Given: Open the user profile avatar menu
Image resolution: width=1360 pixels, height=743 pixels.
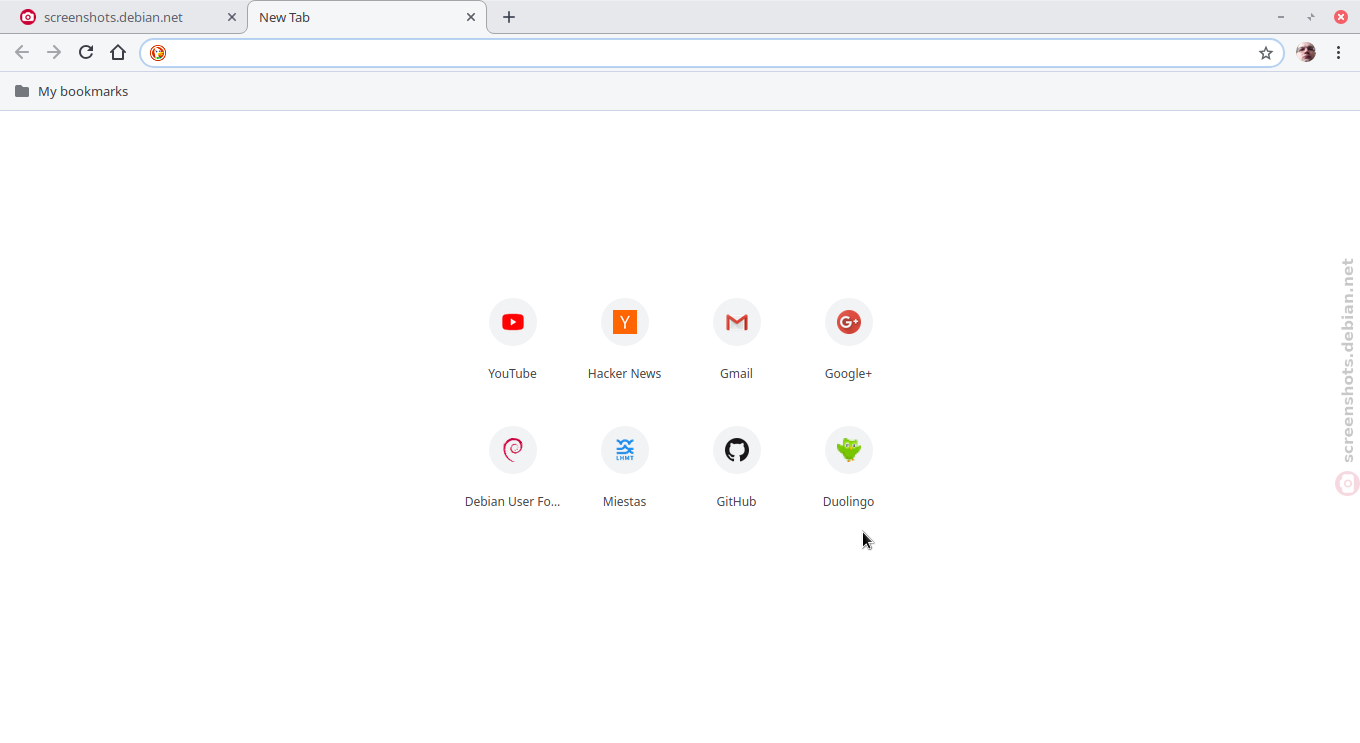Looking at the screenshot, I should coord(1306,53).
